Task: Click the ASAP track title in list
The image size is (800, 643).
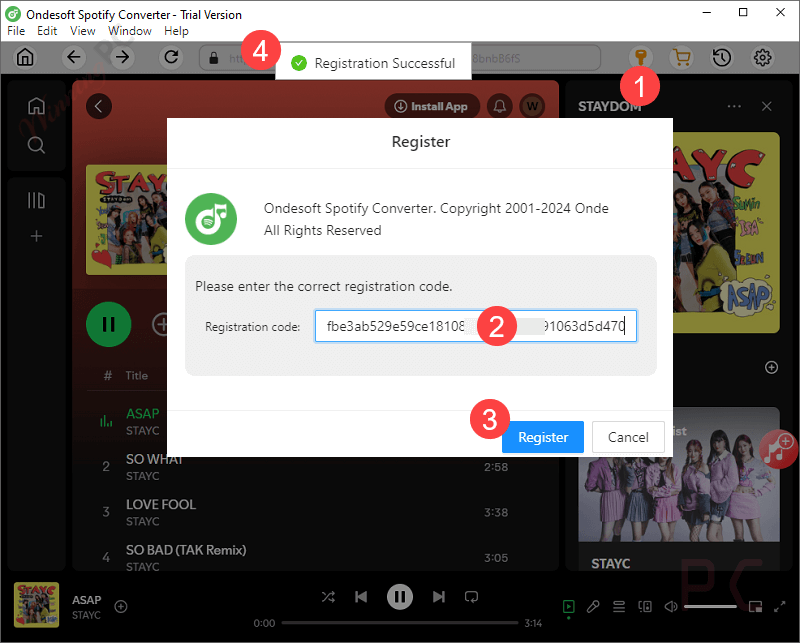Action: 142,413
